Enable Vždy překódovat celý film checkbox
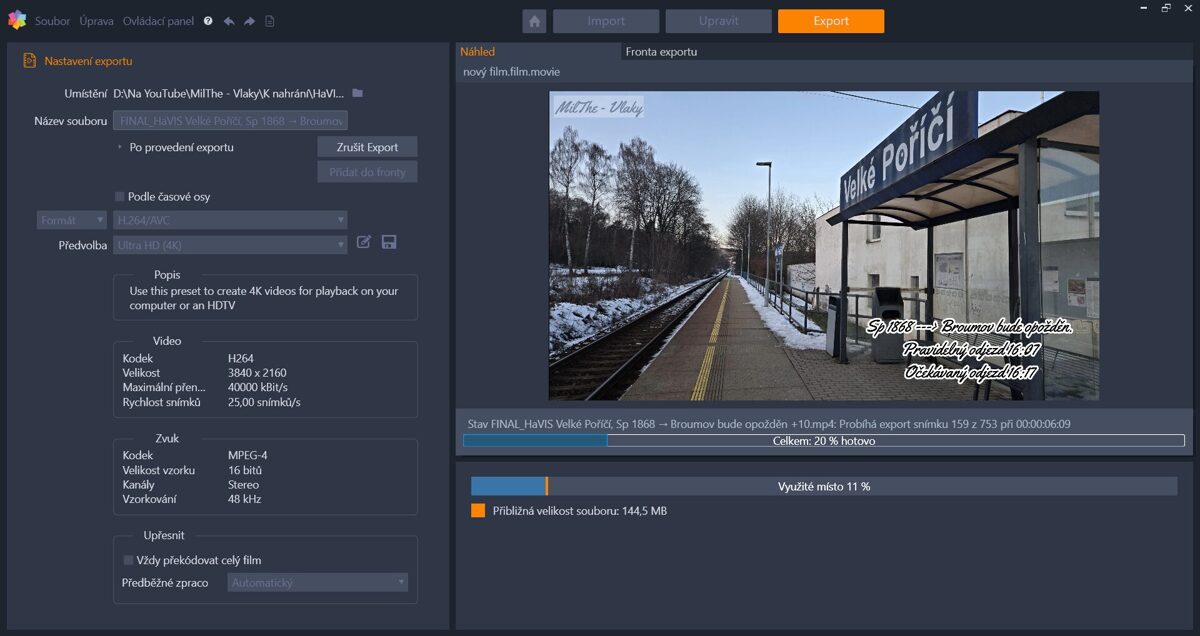1200x636 pixels. [128, 560]
